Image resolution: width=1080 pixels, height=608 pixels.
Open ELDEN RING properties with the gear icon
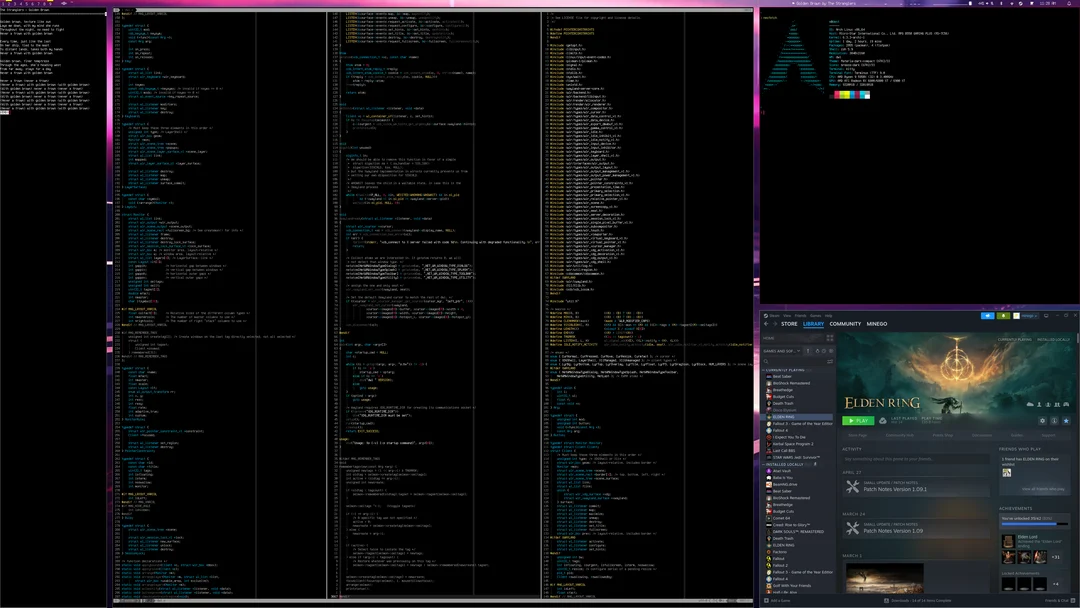1043,420
